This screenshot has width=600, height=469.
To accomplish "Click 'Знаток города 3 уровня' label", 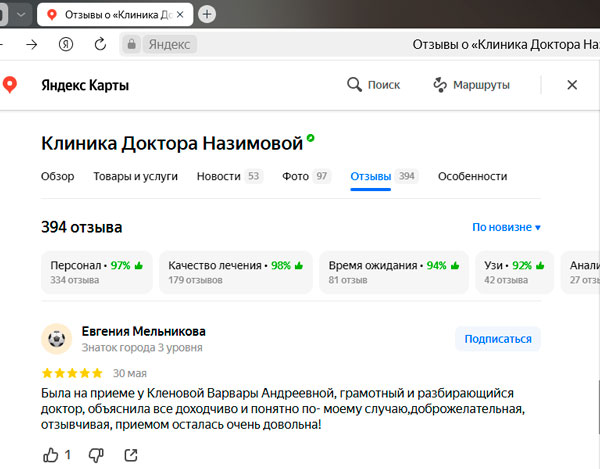I will [x=142, y=347].
